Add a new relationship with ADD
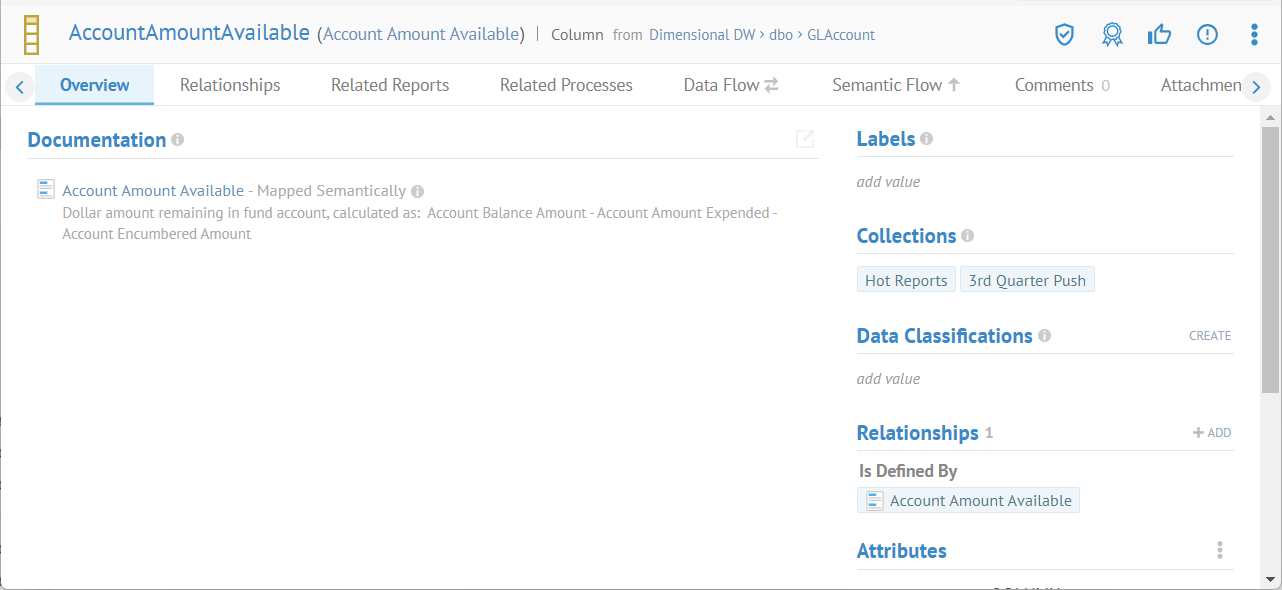This screenshot has width=1282, height=590. click(x=1211, y=433)
